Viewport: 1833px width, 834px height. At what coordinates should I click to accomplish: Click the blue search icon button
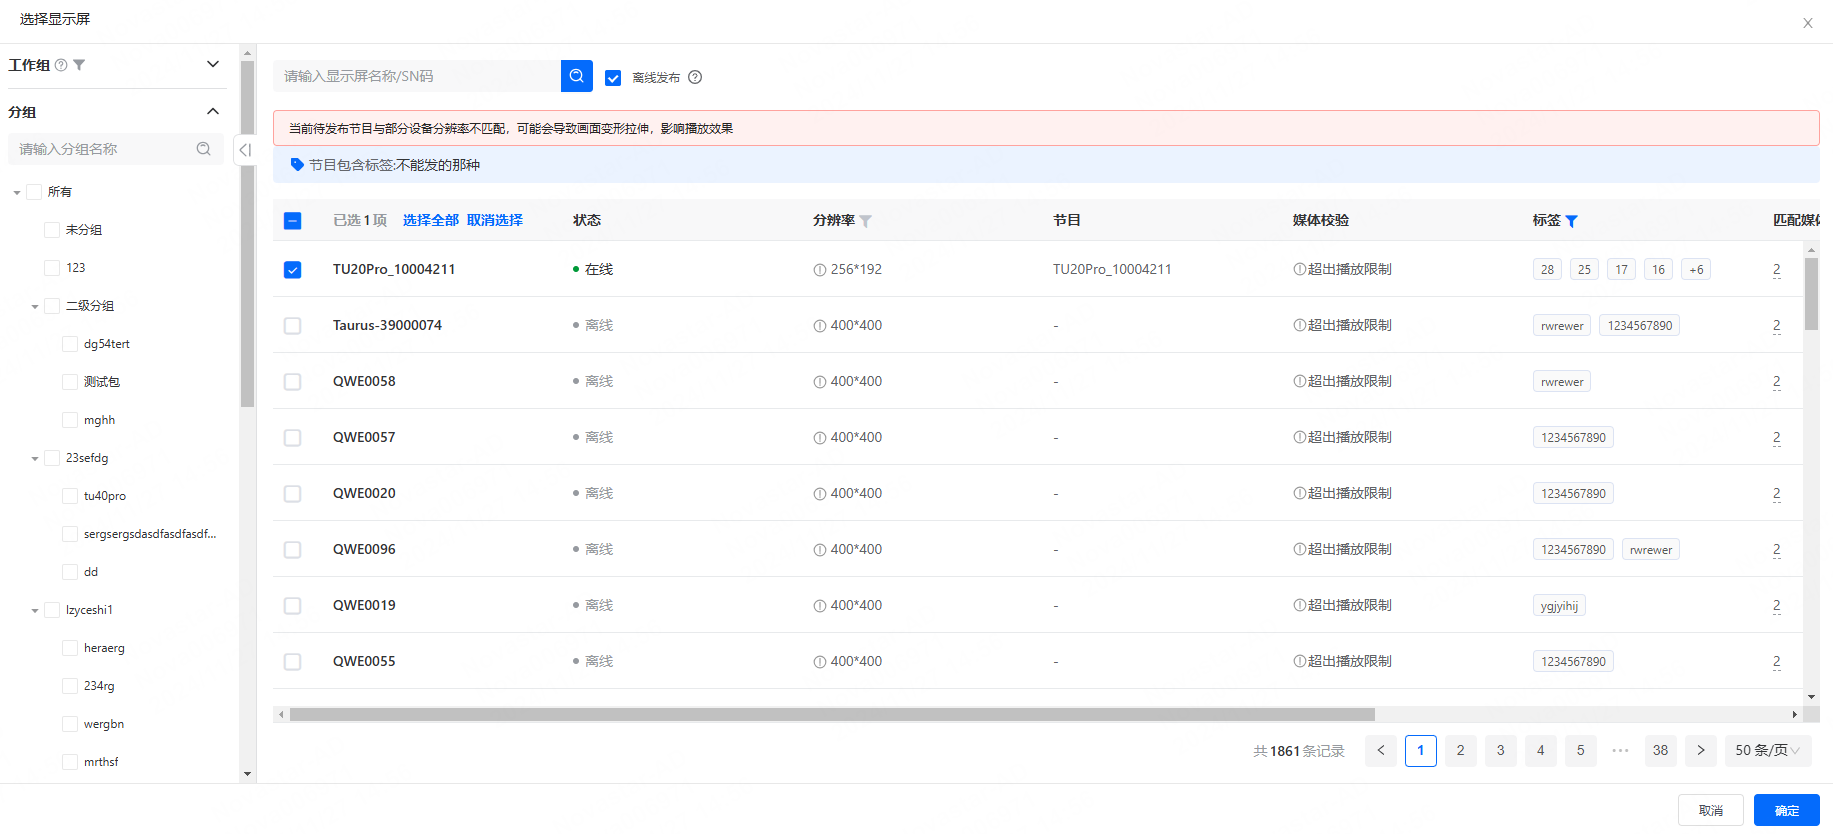[577, 76]
